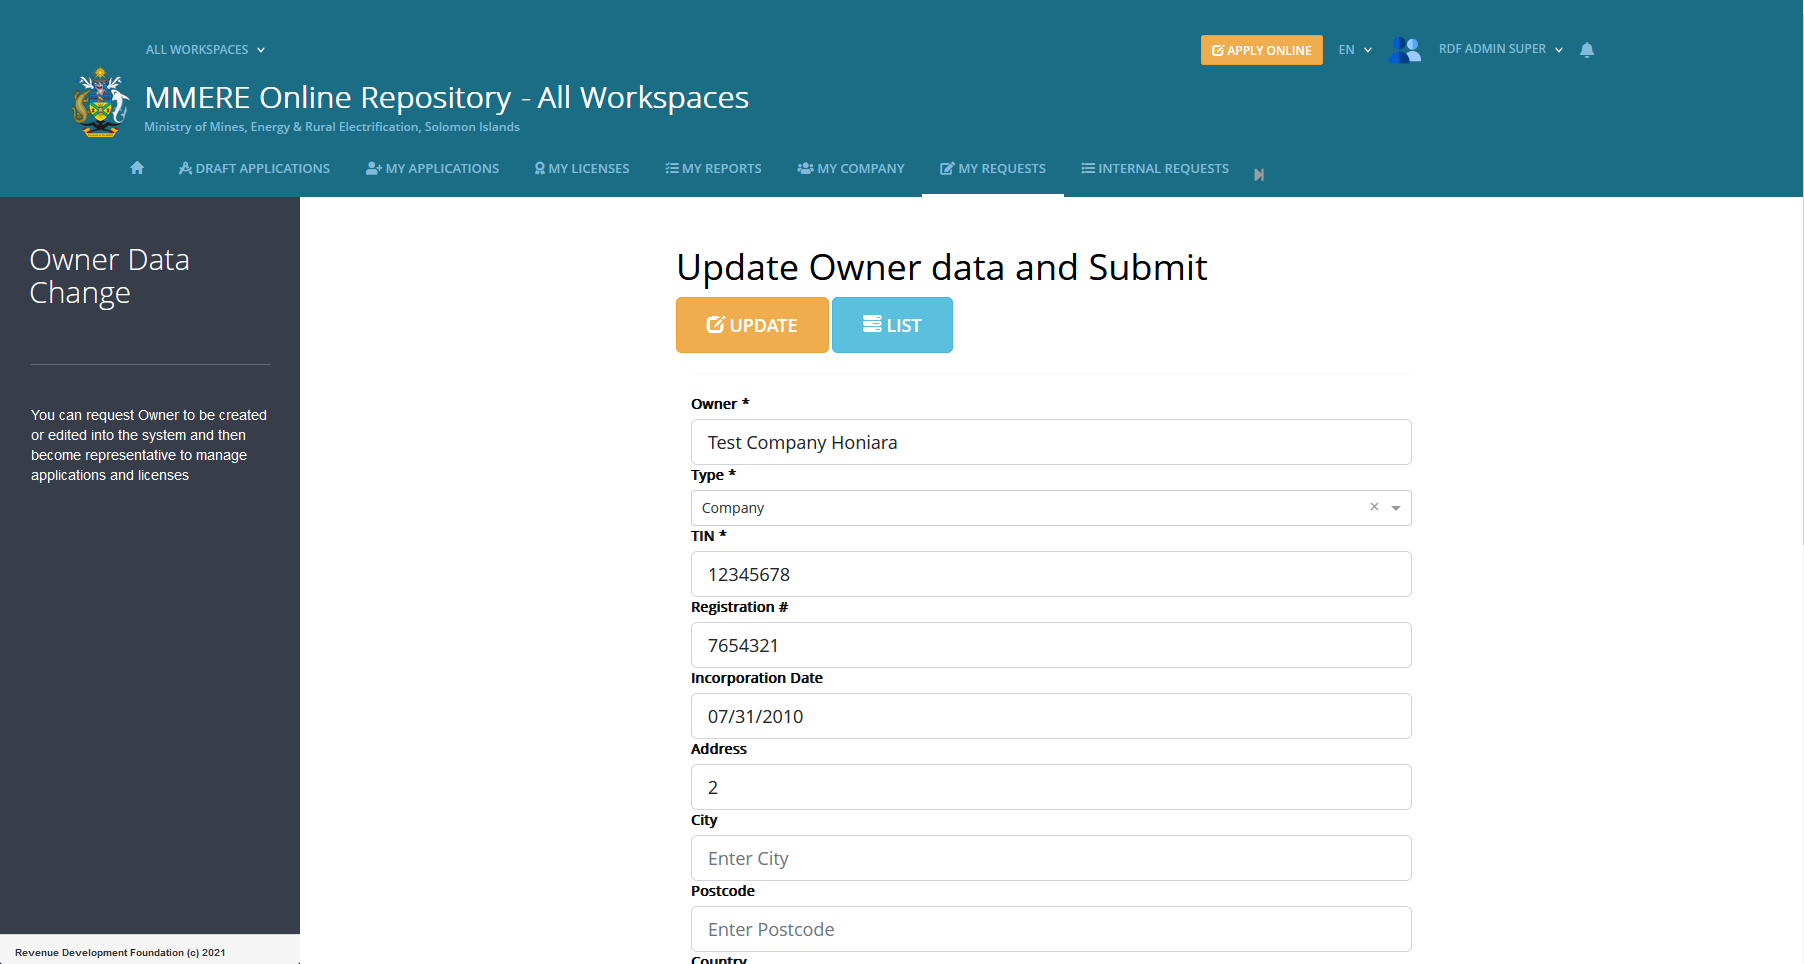Select the My Requests tab
This screenshot has width=1804, height=964.
[x=993, y=168]
